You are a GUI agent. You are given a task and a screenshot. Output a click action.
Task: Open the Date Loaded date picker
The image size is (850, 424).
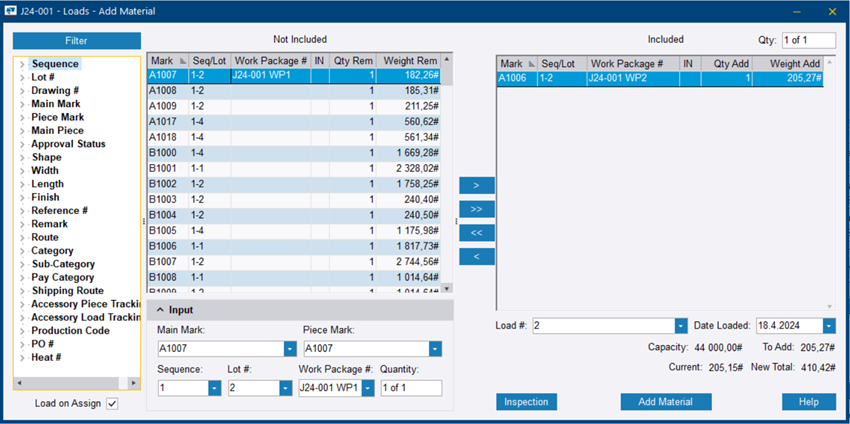(x=829, y=326)
